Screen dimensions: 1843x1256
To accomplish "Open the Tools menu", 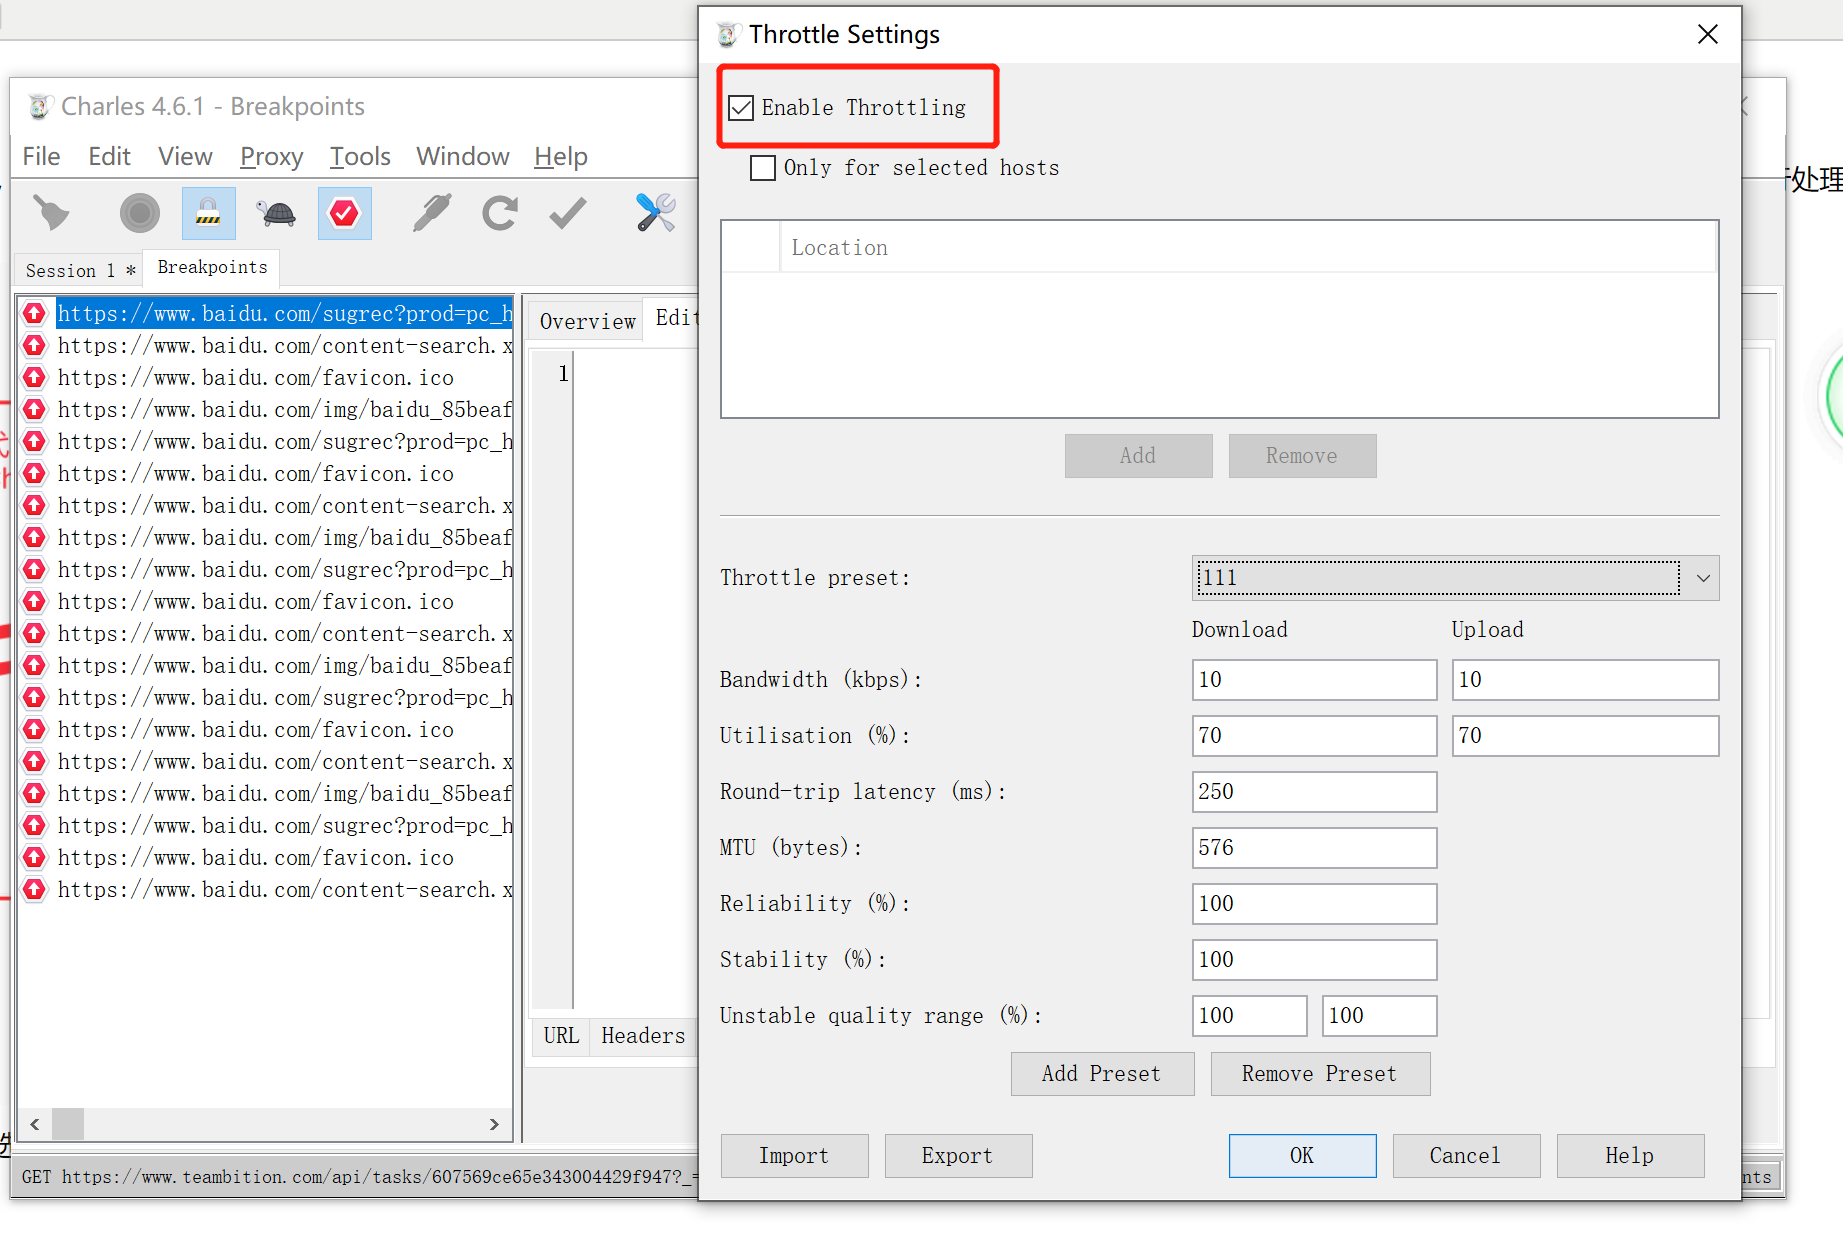I will tap(360, 157).
